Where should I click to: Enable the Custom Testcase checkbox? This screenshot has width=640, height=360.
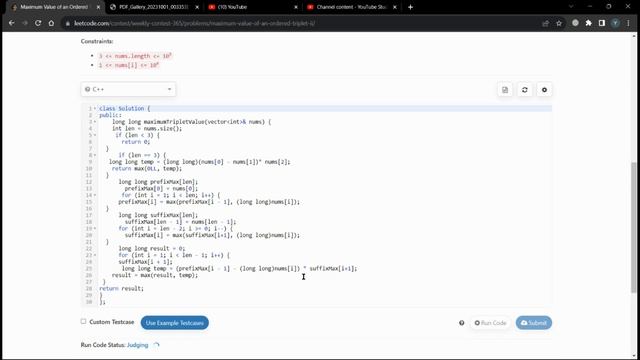pos(83,322)
